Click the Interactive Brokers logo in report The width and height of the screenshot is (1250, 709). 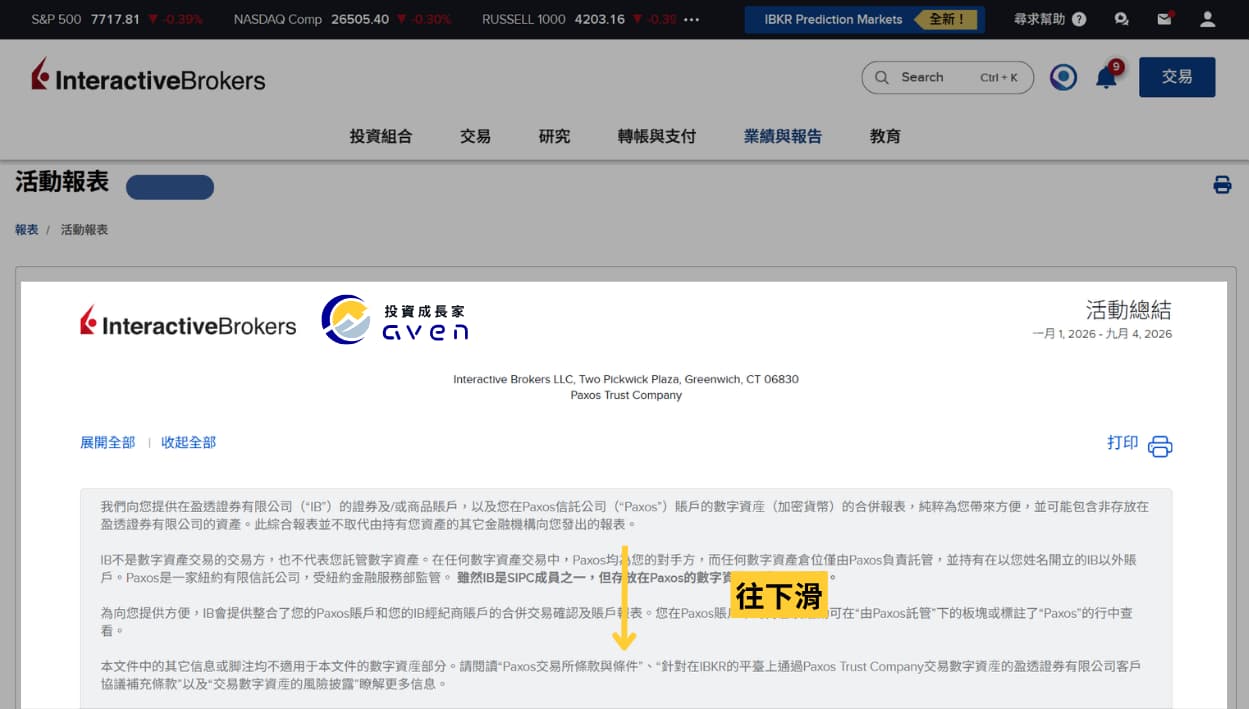pos(188,322)
